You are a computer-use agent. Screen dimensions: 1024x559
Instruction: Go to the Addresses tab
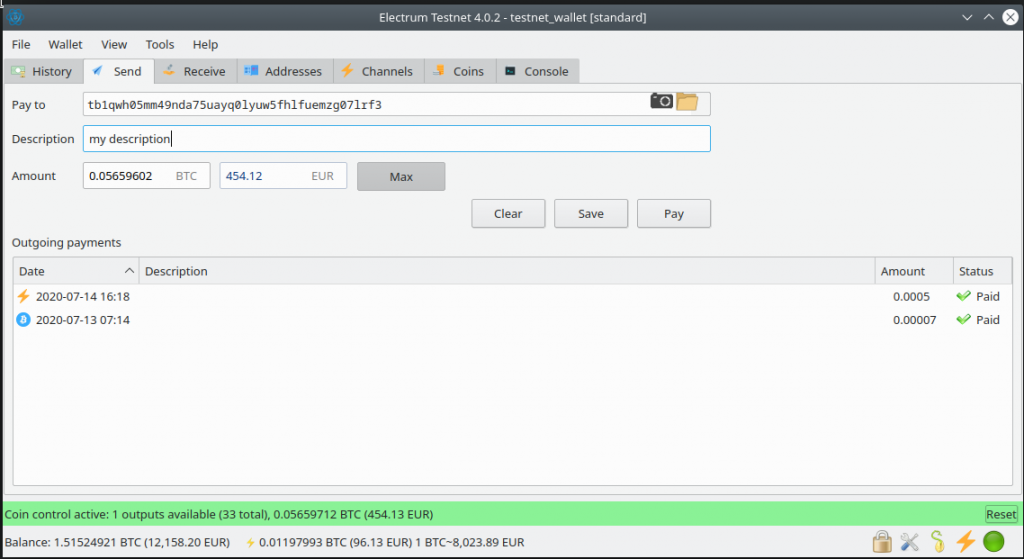[285, 71]
